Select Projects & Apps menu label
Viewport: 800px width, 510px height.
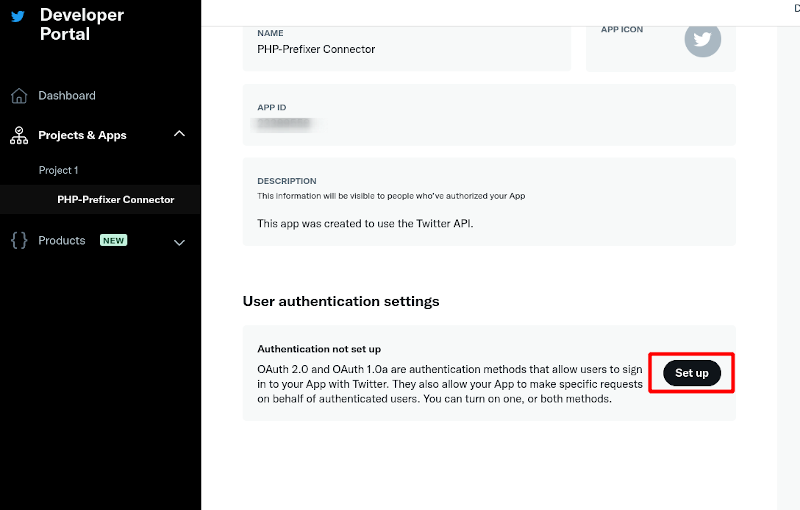coord(82,135)
